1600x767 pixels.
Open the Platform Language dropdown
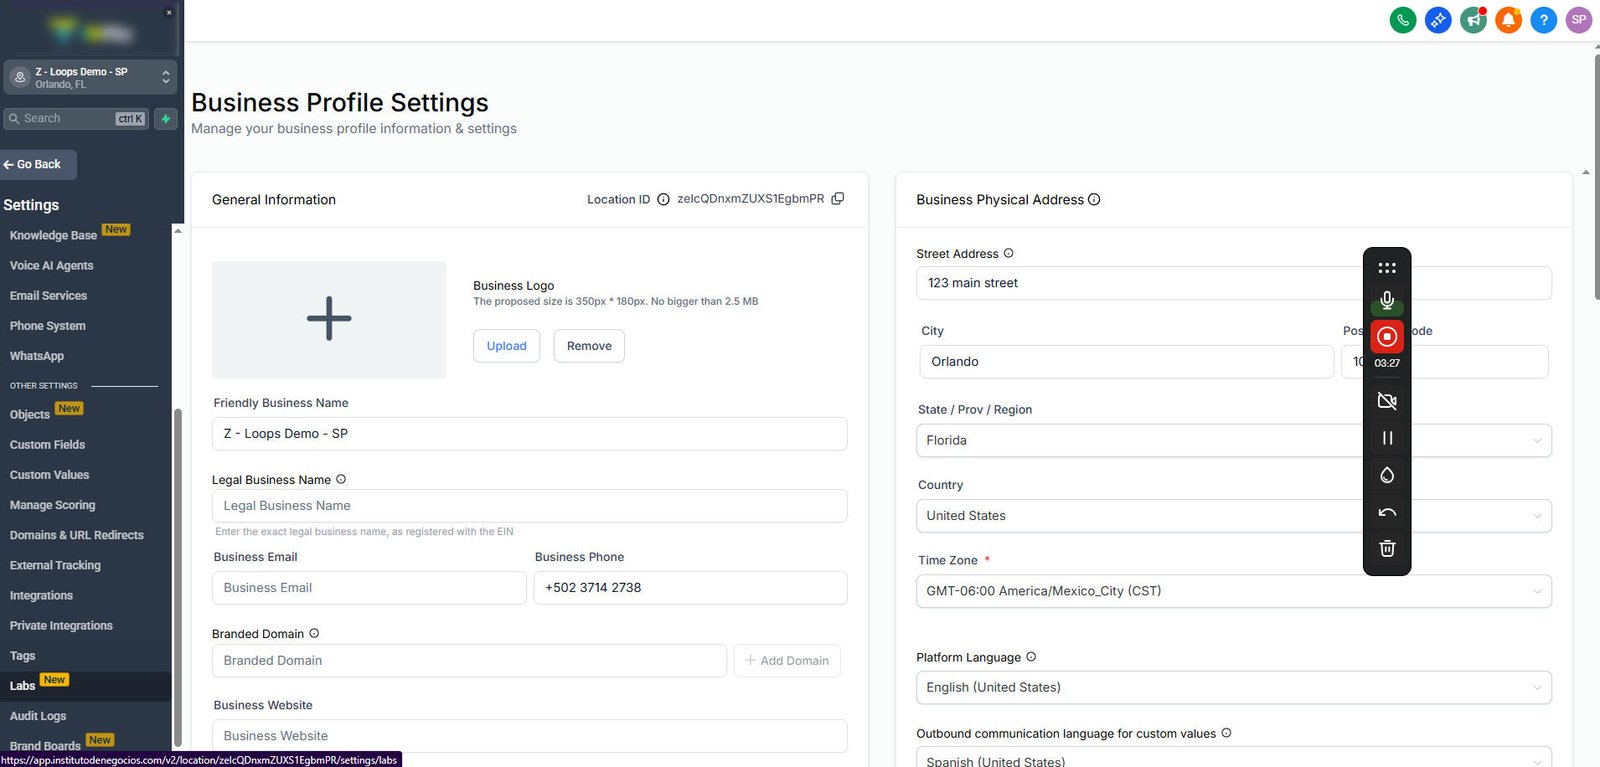1234,687
